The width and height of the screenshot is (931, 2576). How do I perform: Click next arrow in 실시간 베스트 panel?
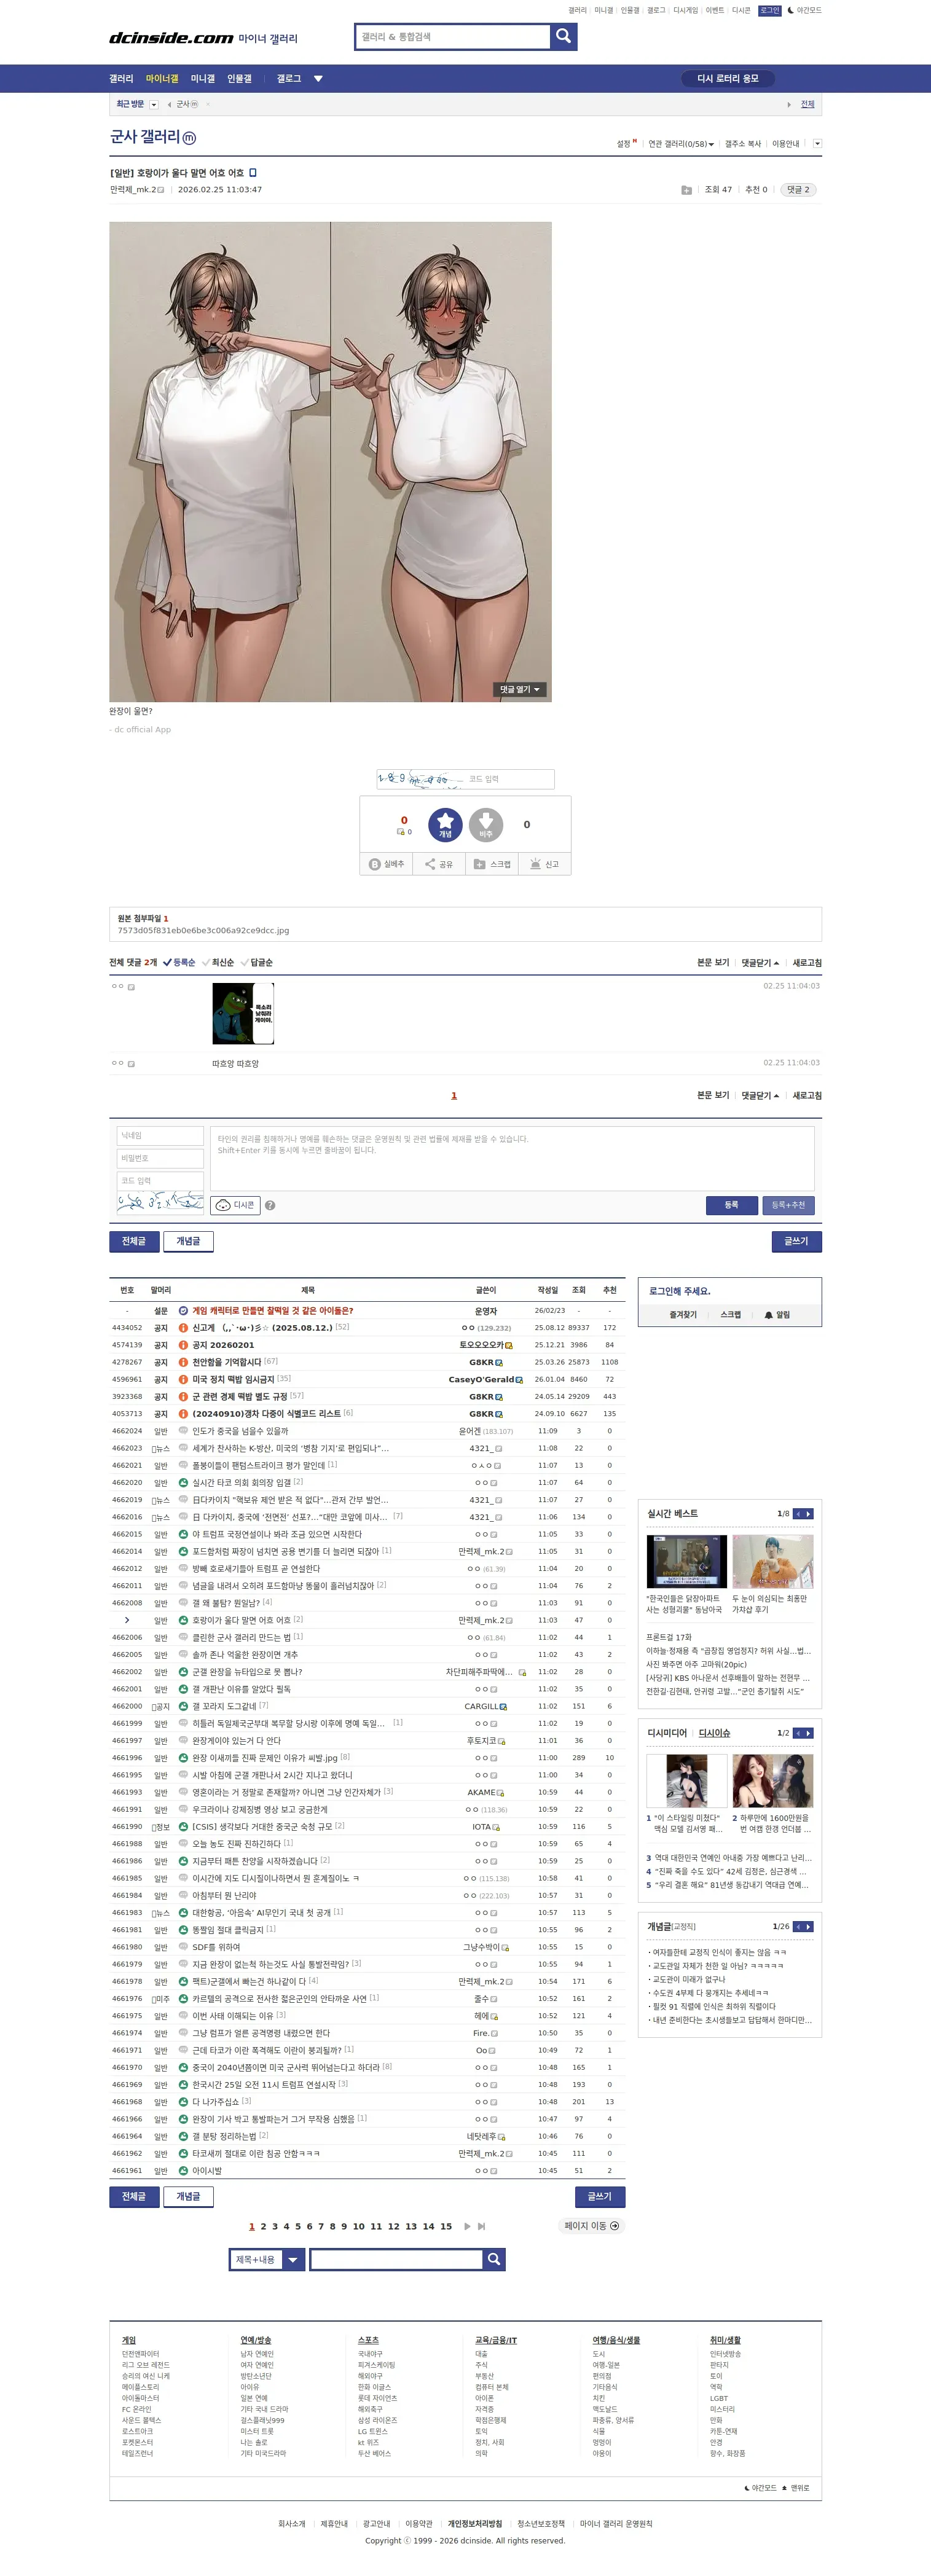point(809,1514)
